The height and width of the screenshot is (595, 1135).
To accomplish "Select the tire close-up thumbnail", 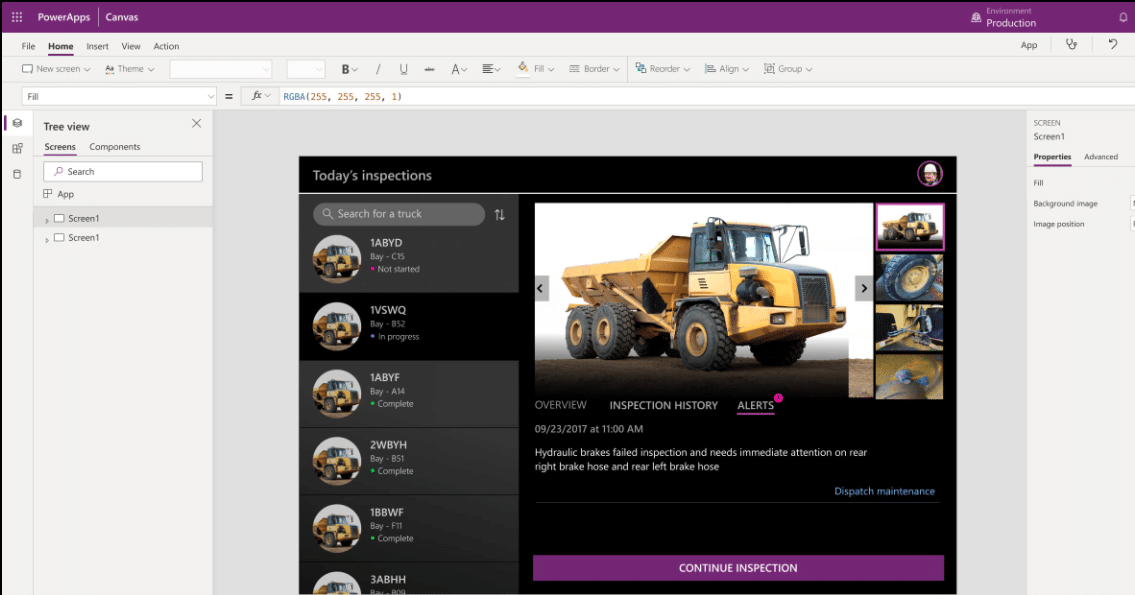I will (x=909, y=277).
